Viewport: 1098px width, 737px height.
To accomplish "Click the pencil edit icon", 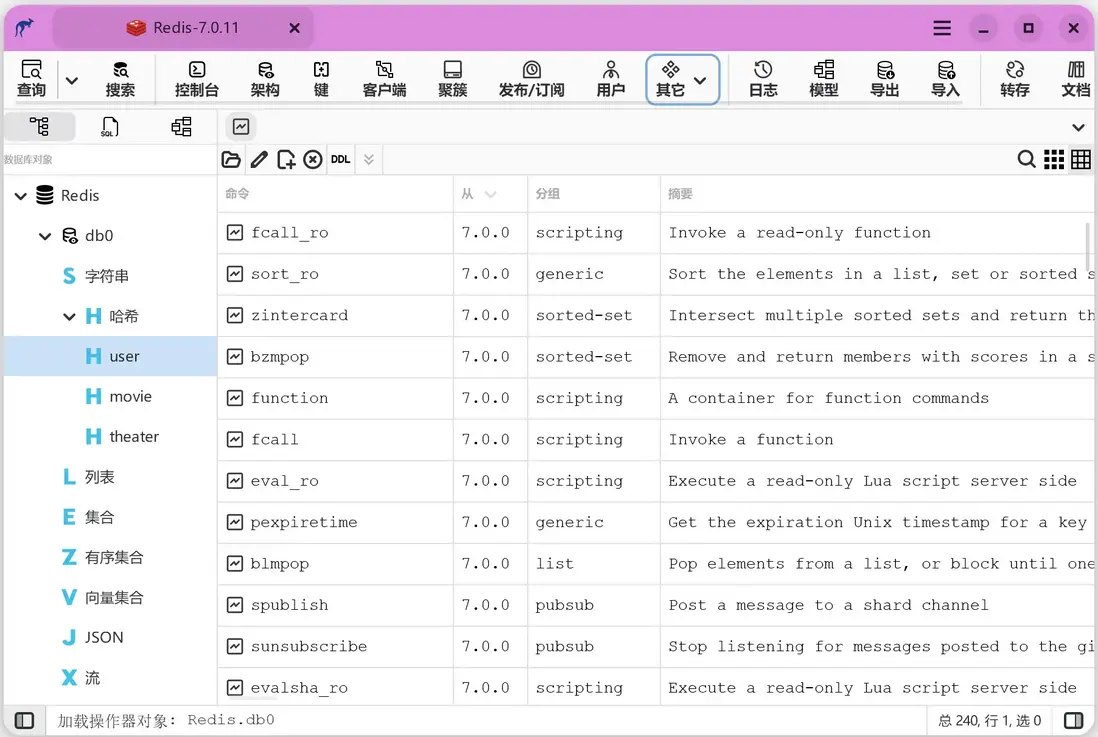I will [259, 160].
